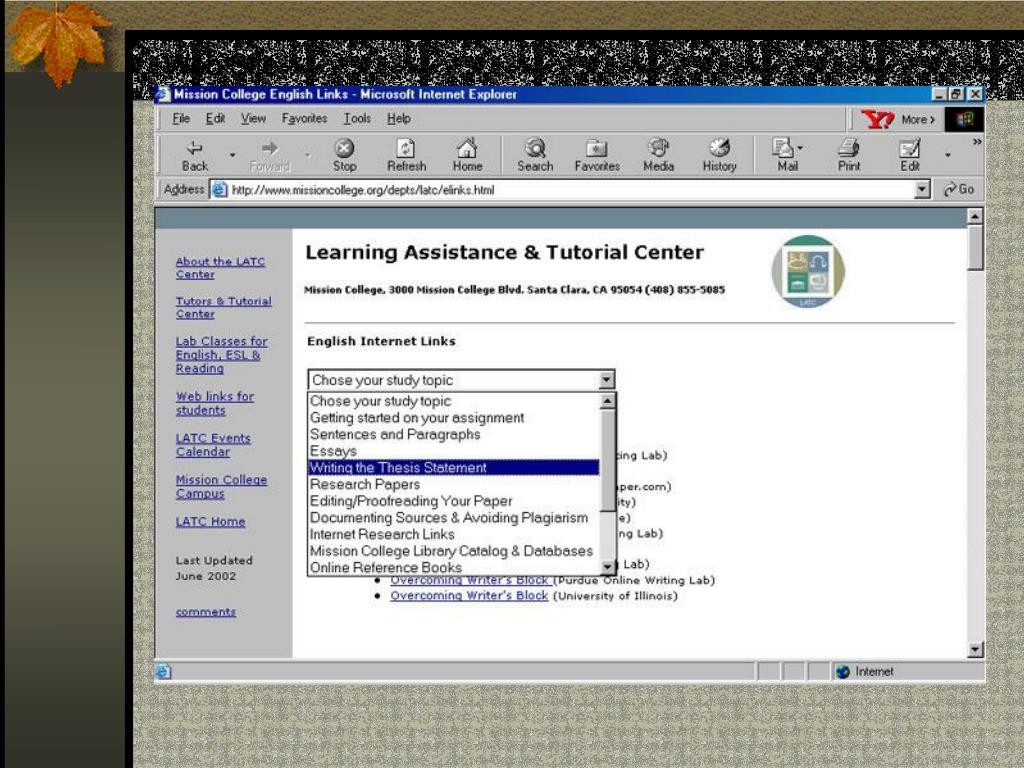Expand the toolbar overflow chevron
1024x768 pixels.
(977, 142)
